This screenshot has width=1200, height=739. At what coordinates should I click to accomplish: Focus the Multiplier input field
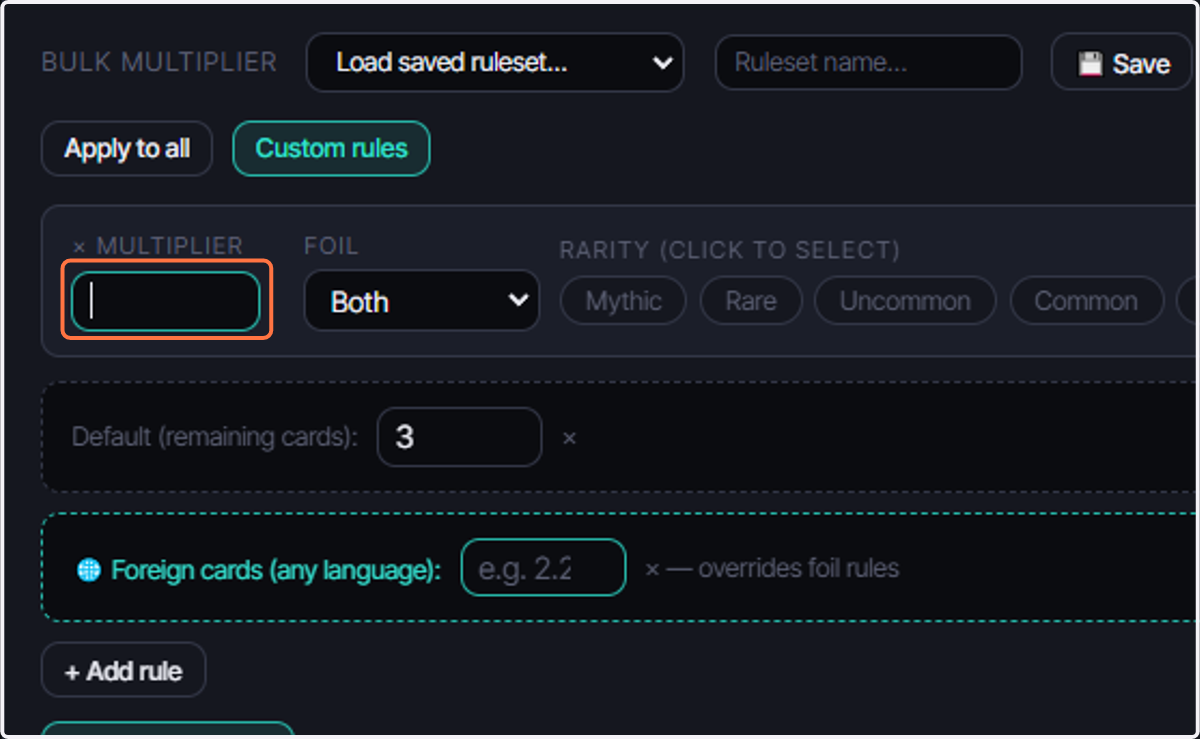coord(166,301)
